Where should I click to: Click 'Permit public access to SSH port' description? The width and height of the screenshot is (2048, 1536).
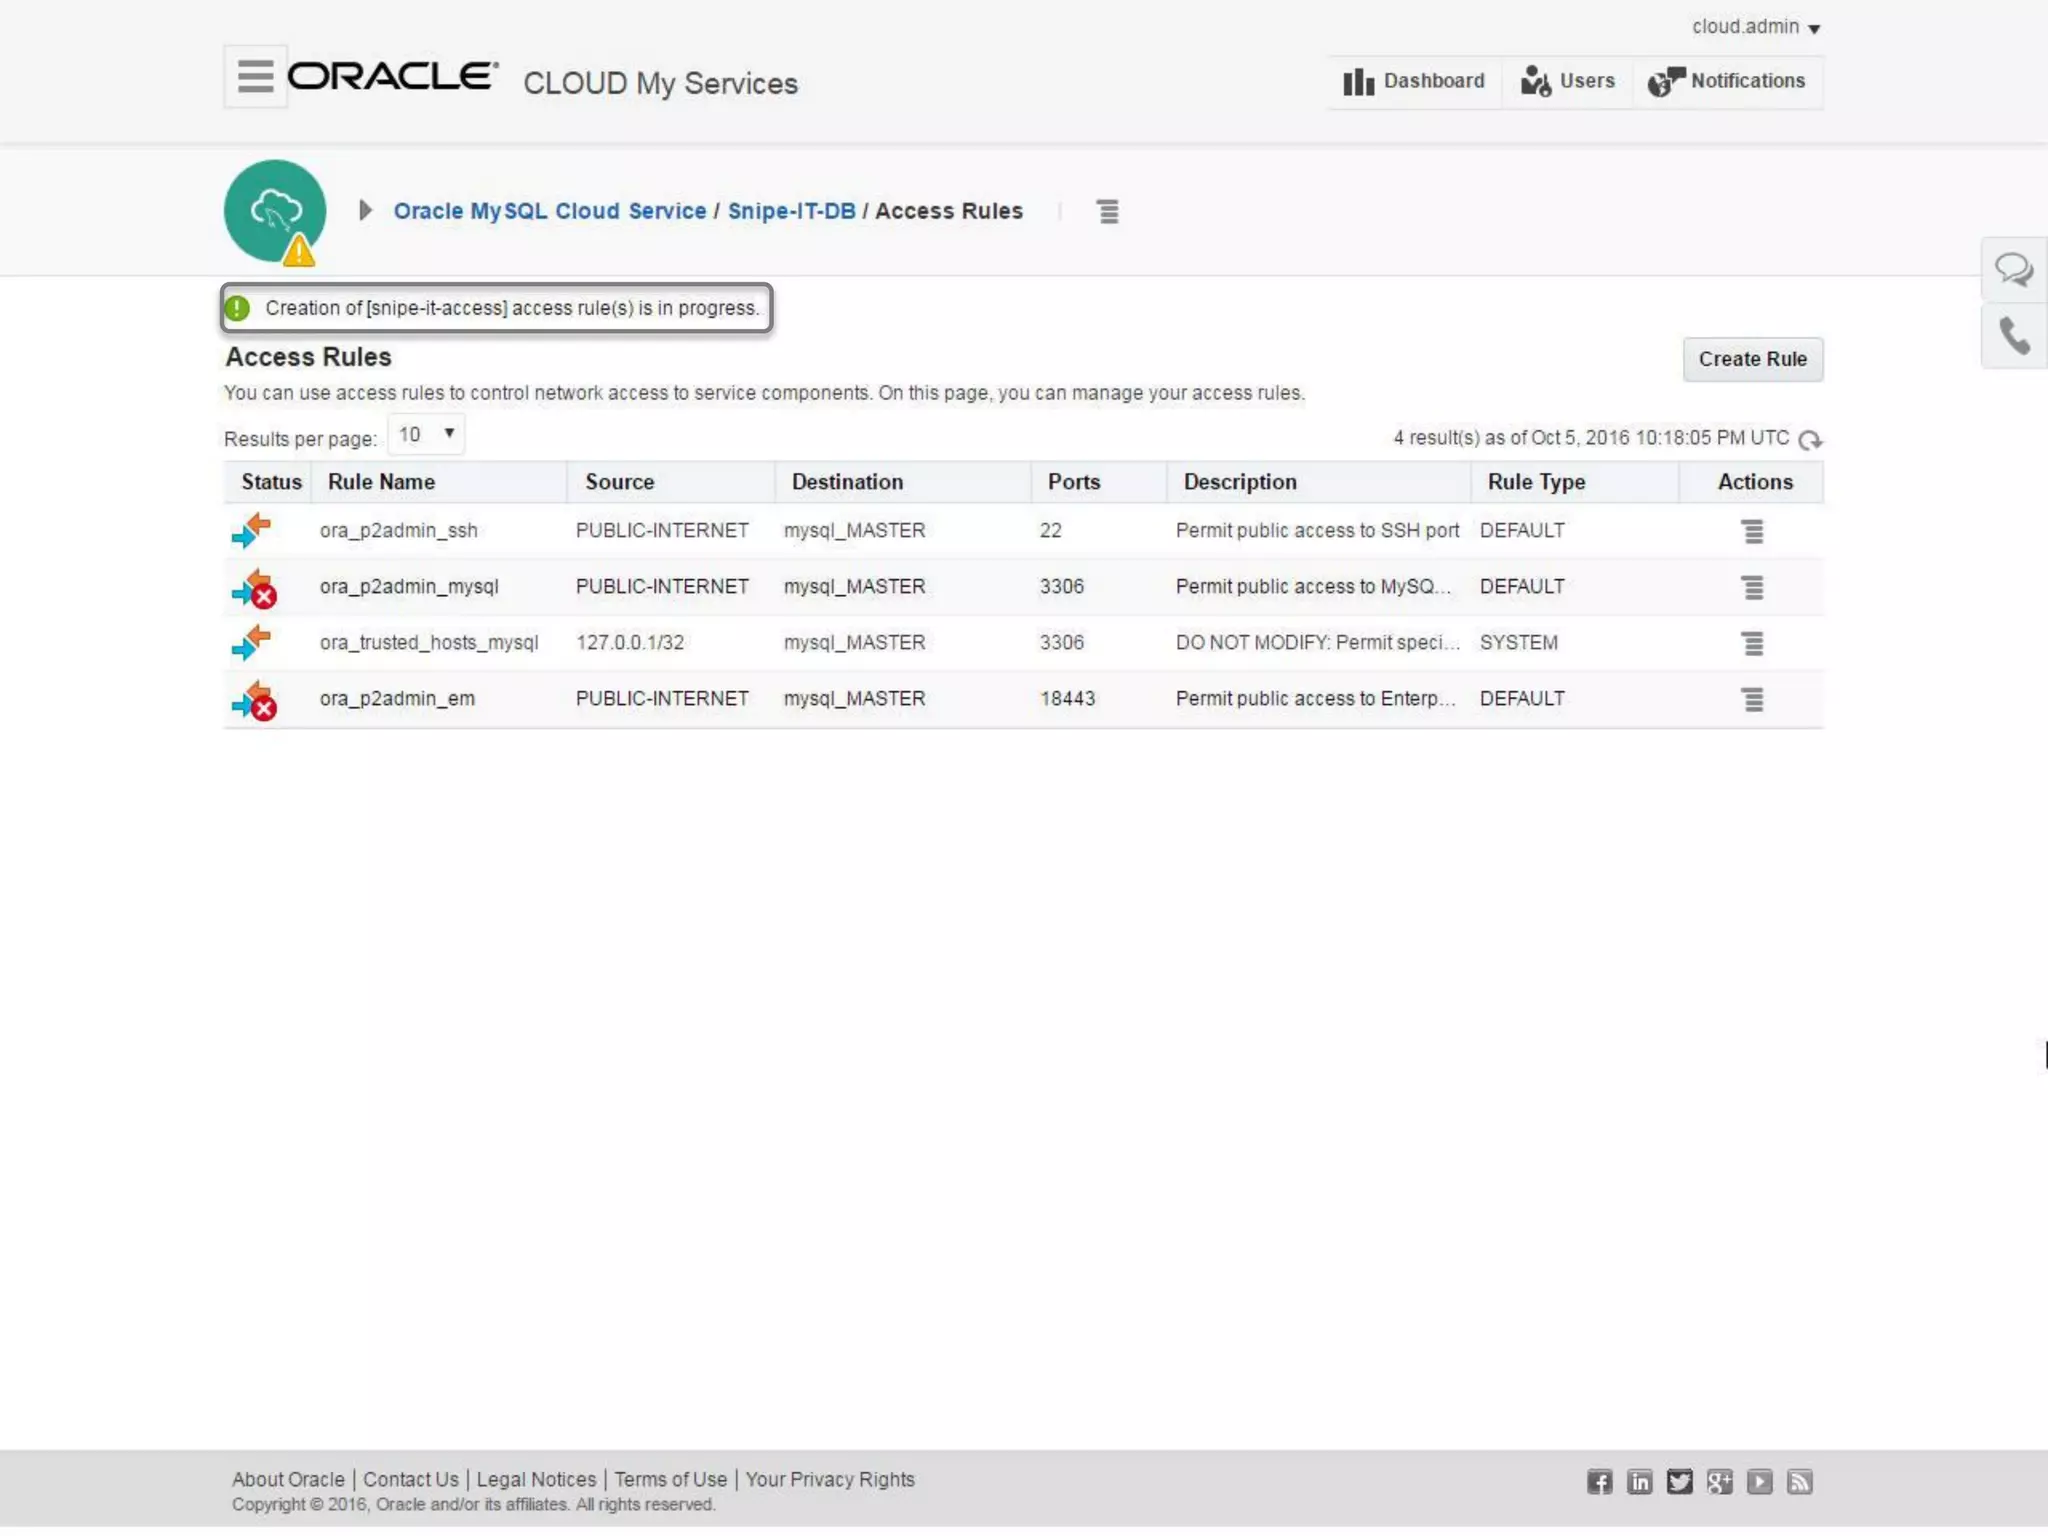(x=1317, y=531)
